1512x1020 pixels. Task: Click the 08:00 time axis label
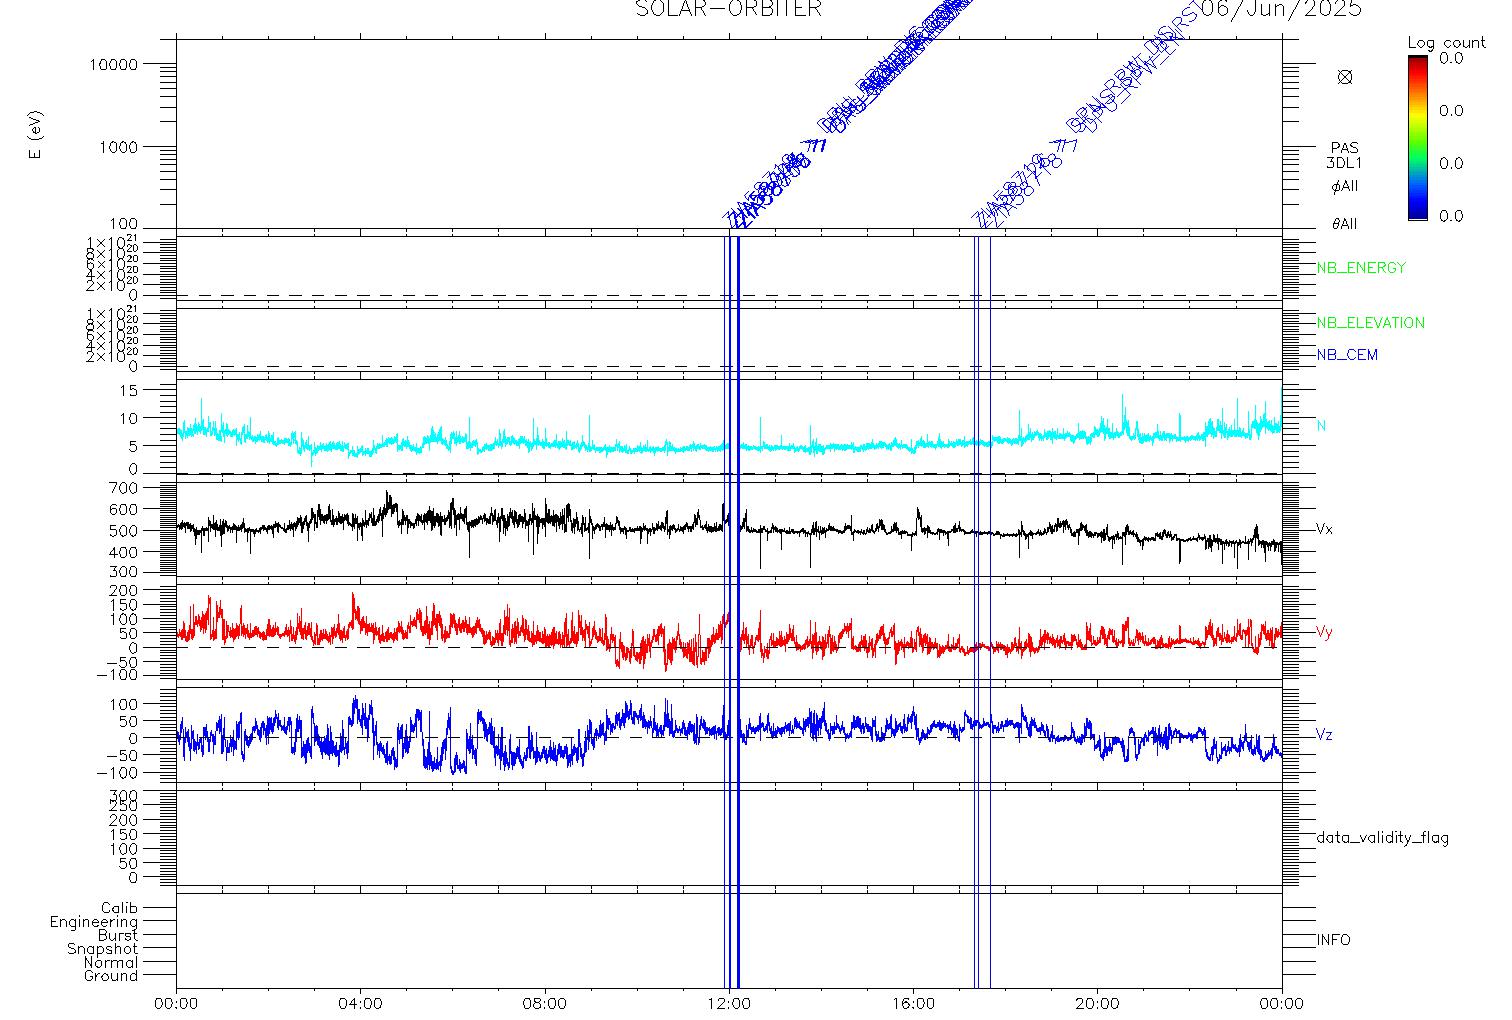545,1004
